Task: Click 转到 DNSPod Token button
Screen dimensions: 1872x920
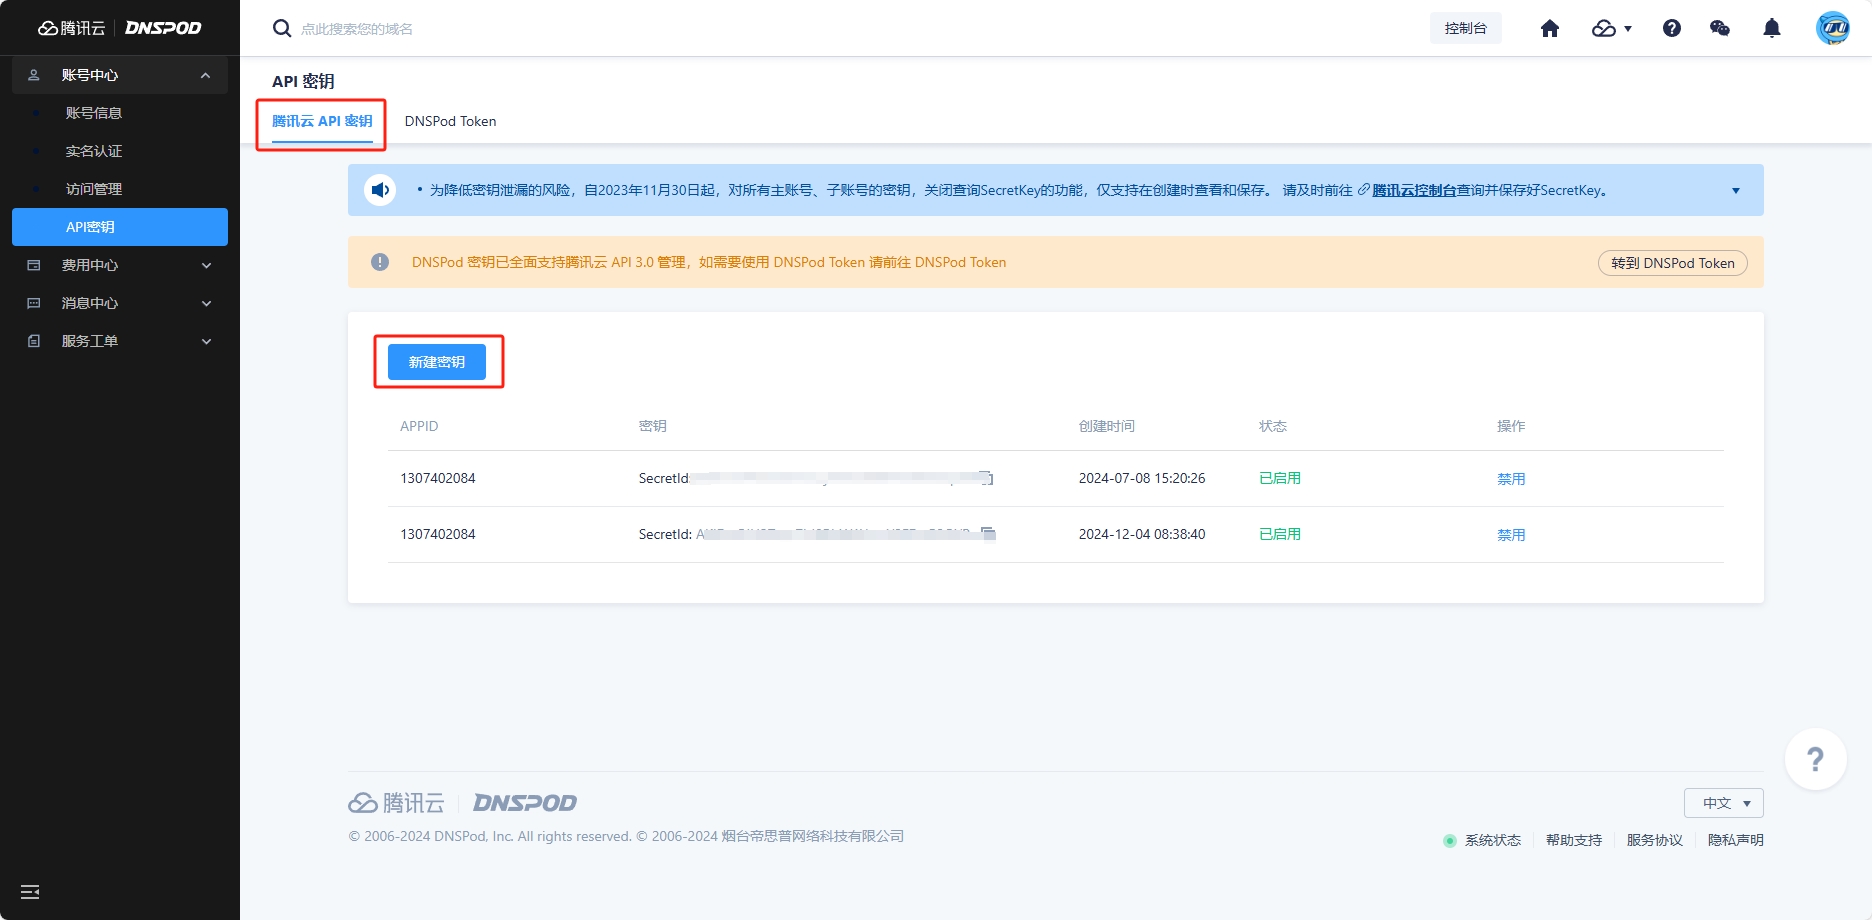Action: click(x=1672, y=263)
